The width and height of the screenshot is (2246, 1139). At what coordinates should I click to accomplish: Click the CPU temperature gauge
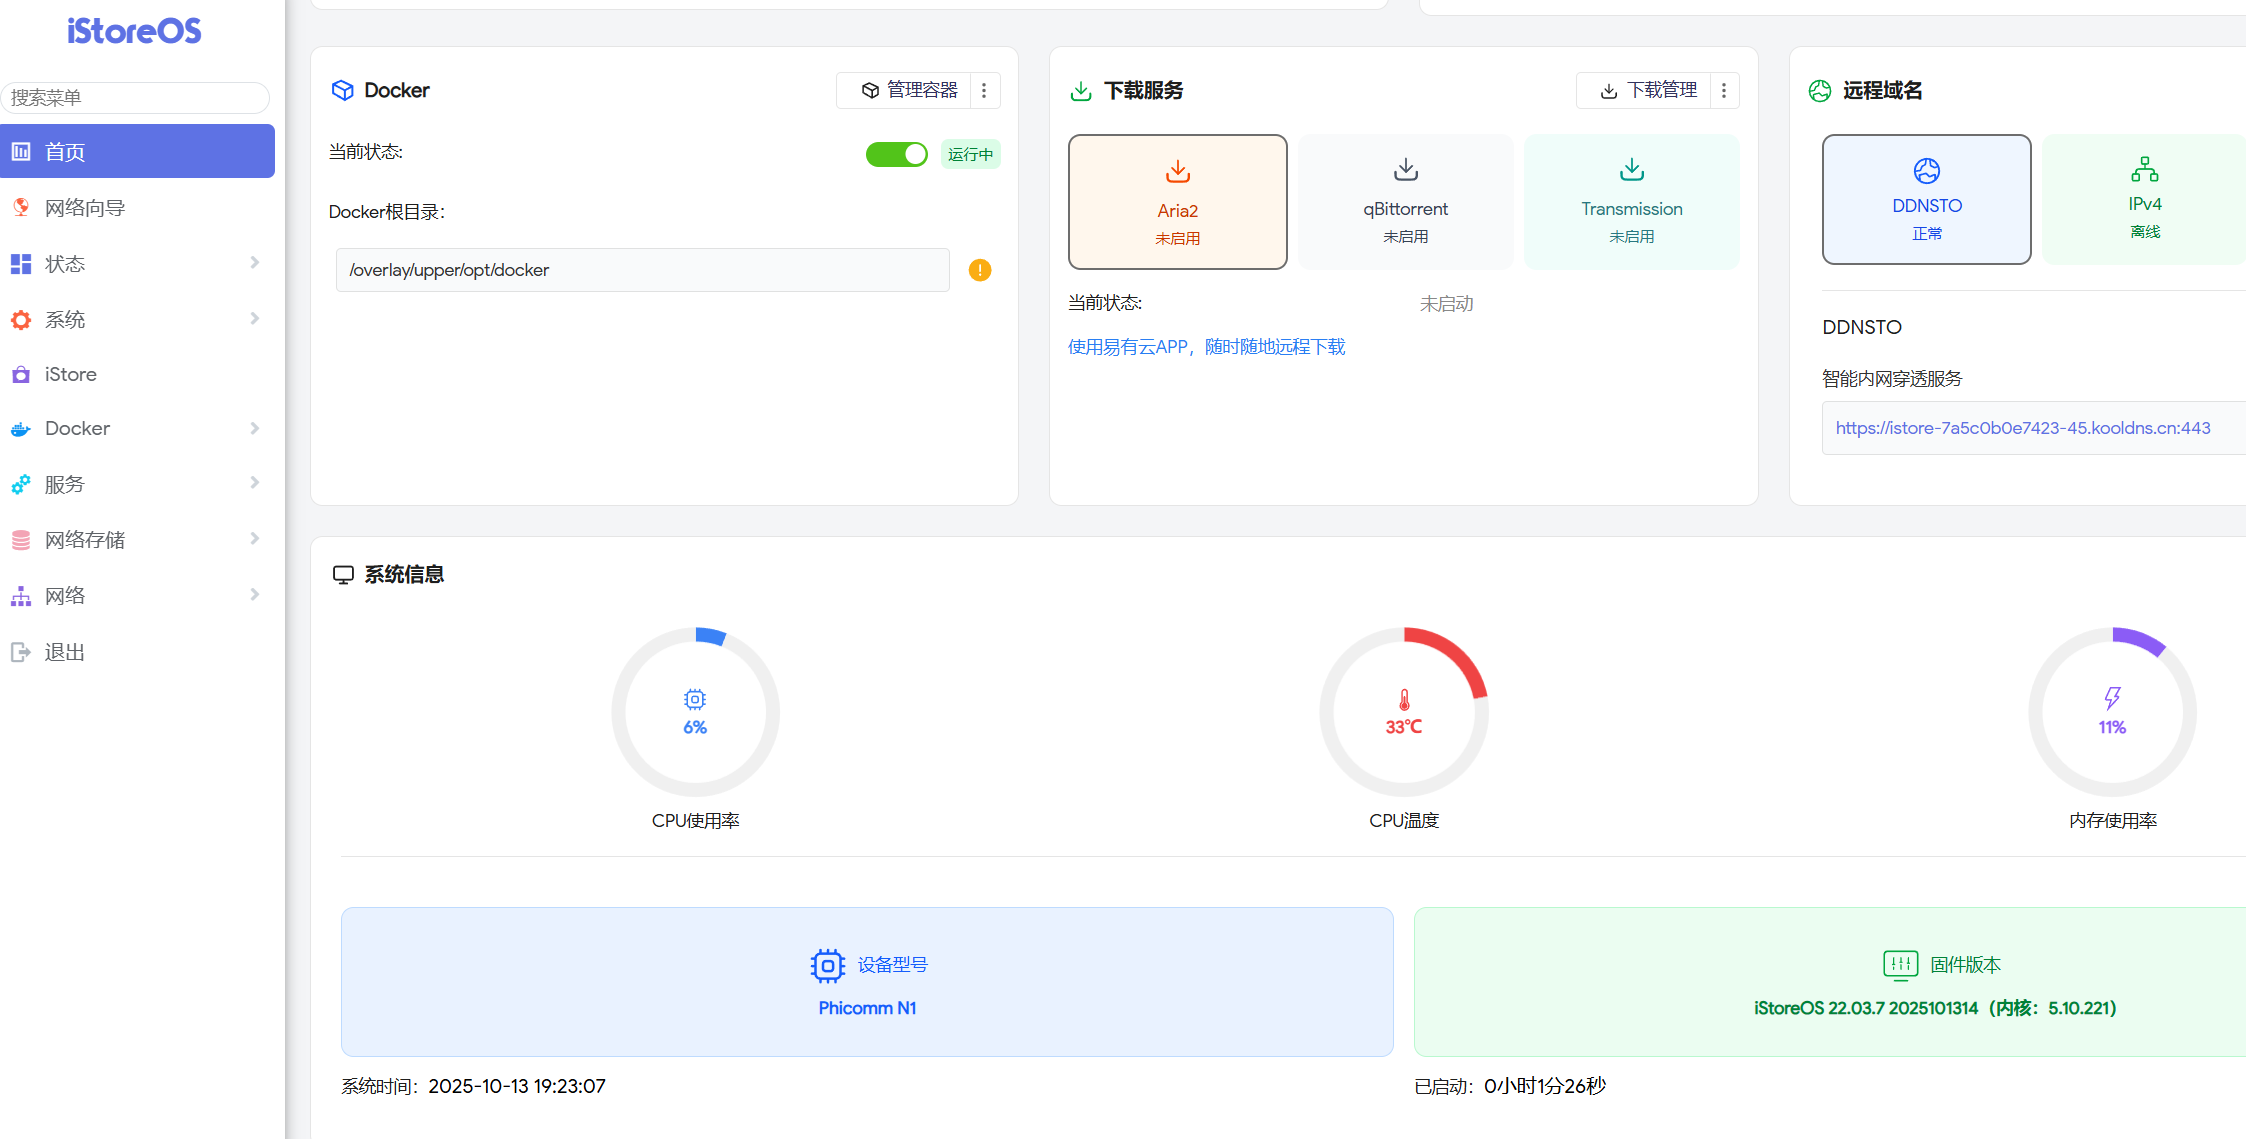1403,712
